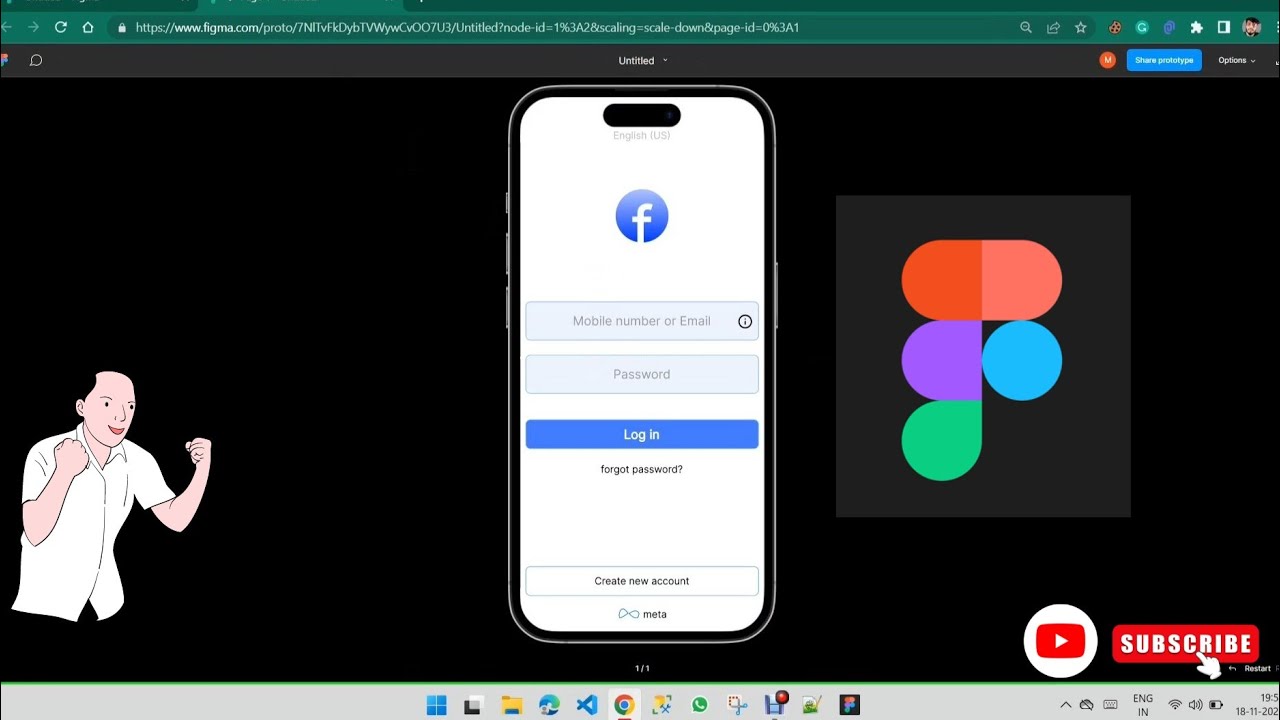Screen dimensions: 1280x720
Task: Open Snipping Tool from the taskbar
Action: pyautogui.click(x=737, y=705)
